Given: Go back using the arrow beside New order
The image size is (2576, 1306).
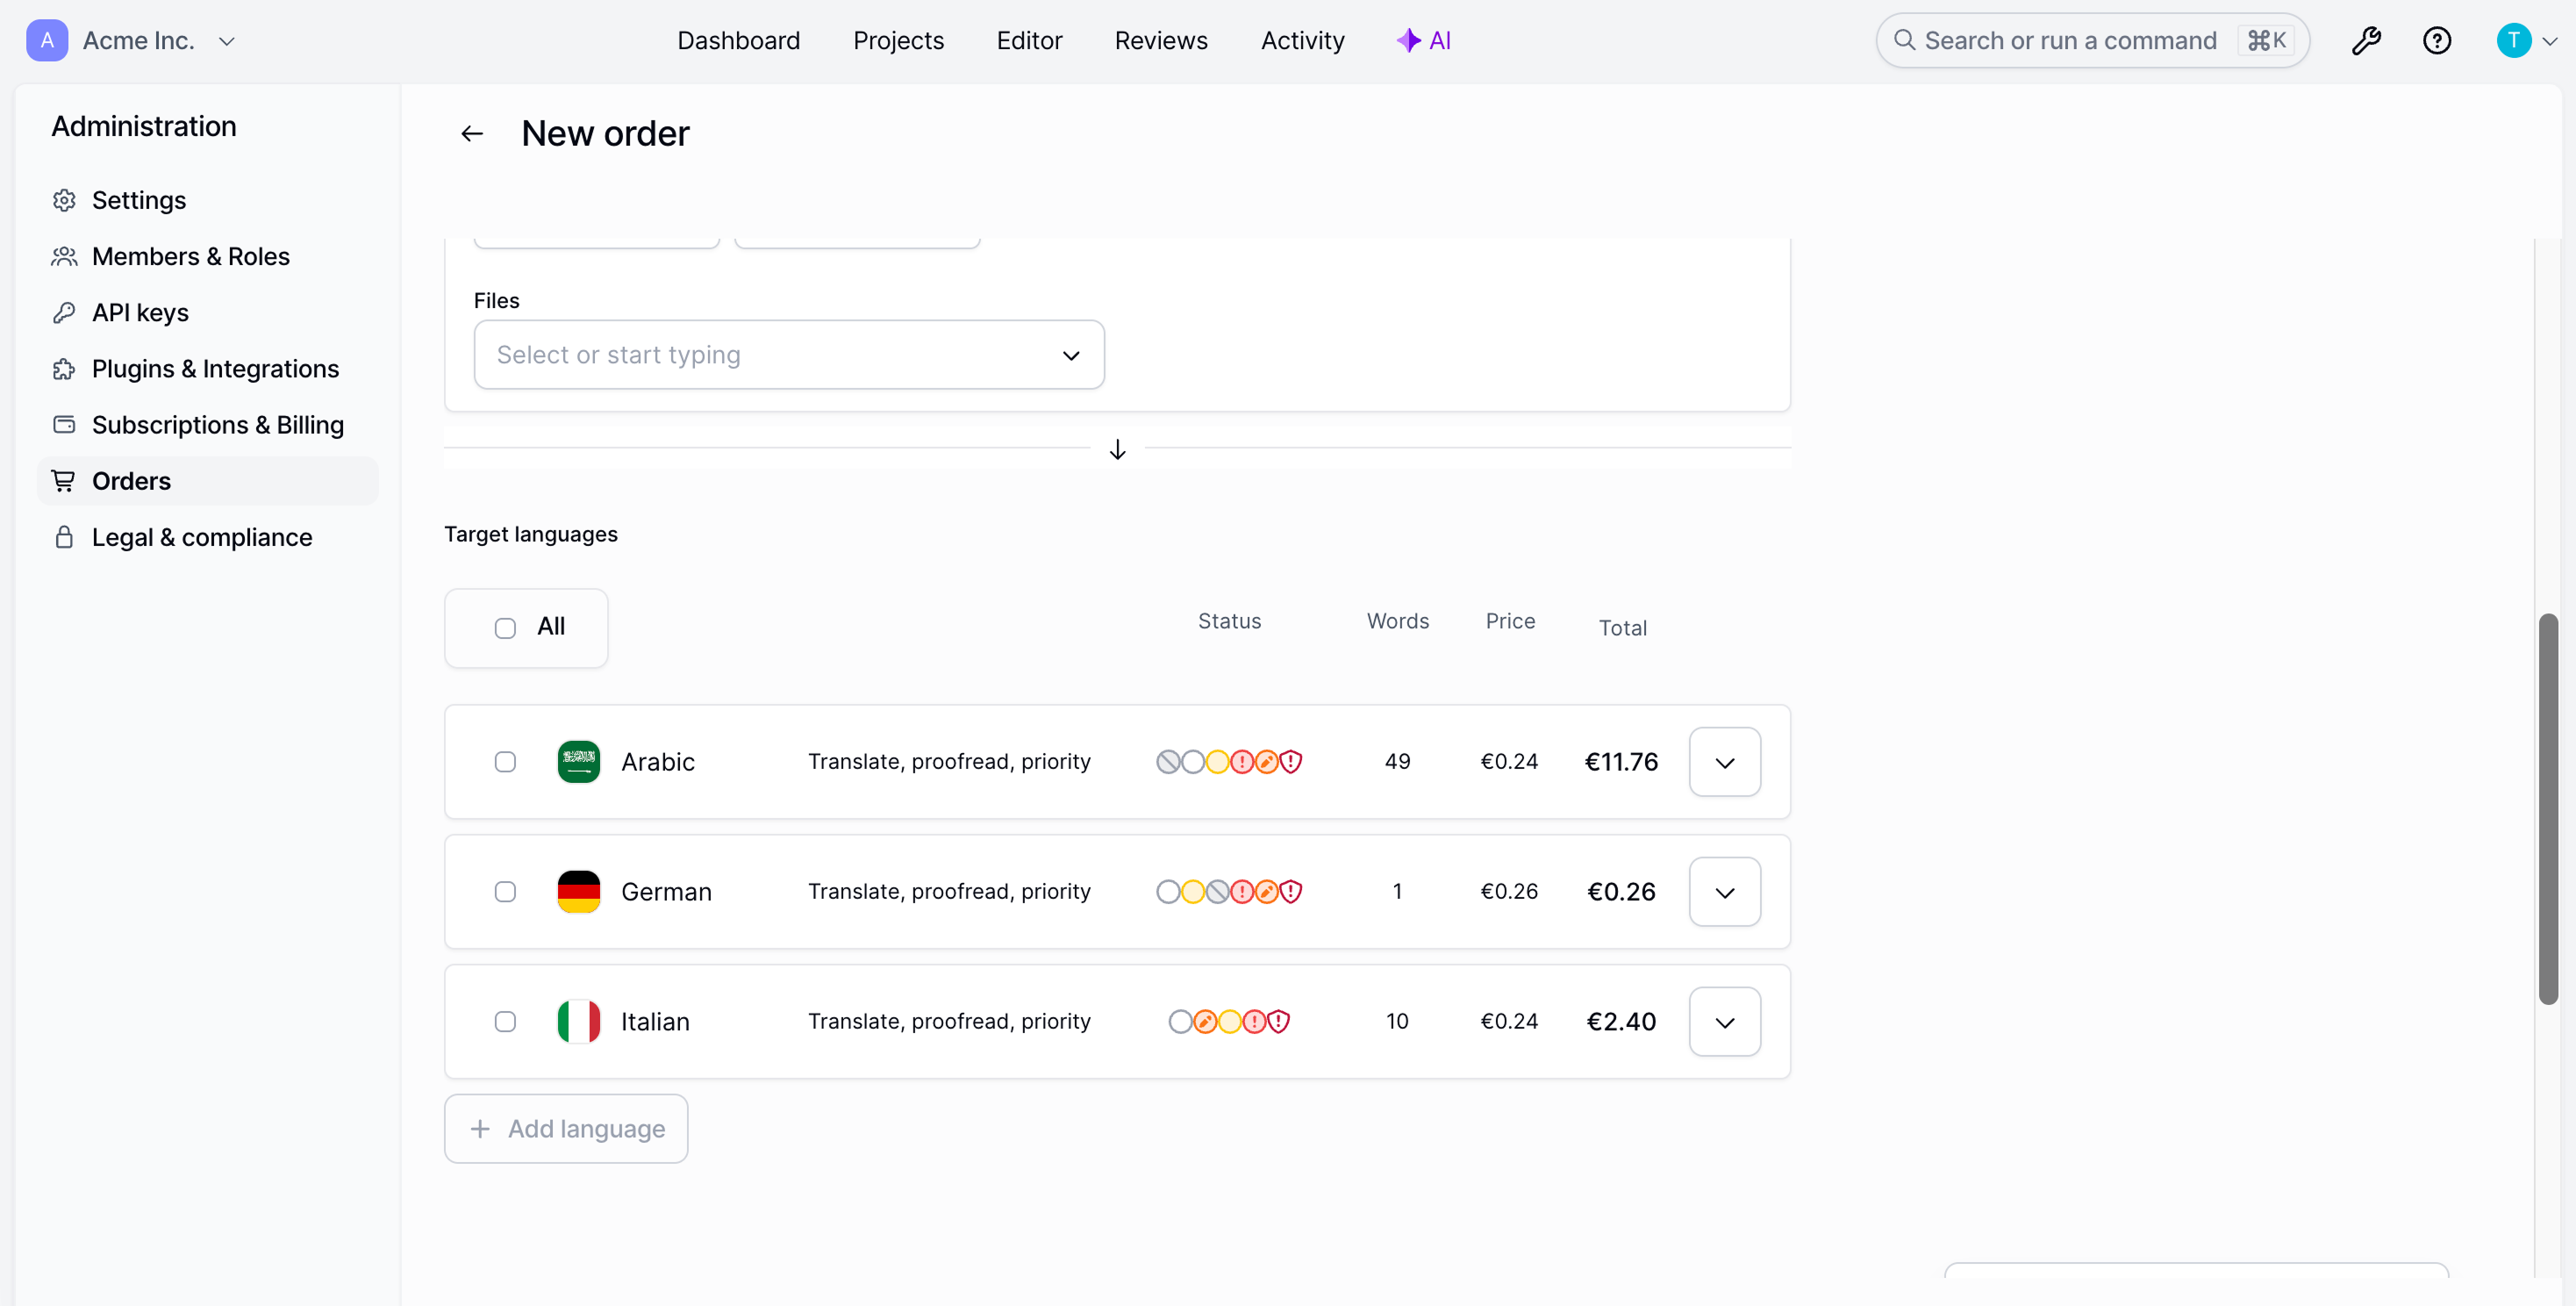Looking at the screenshot, I should point(472,134).
